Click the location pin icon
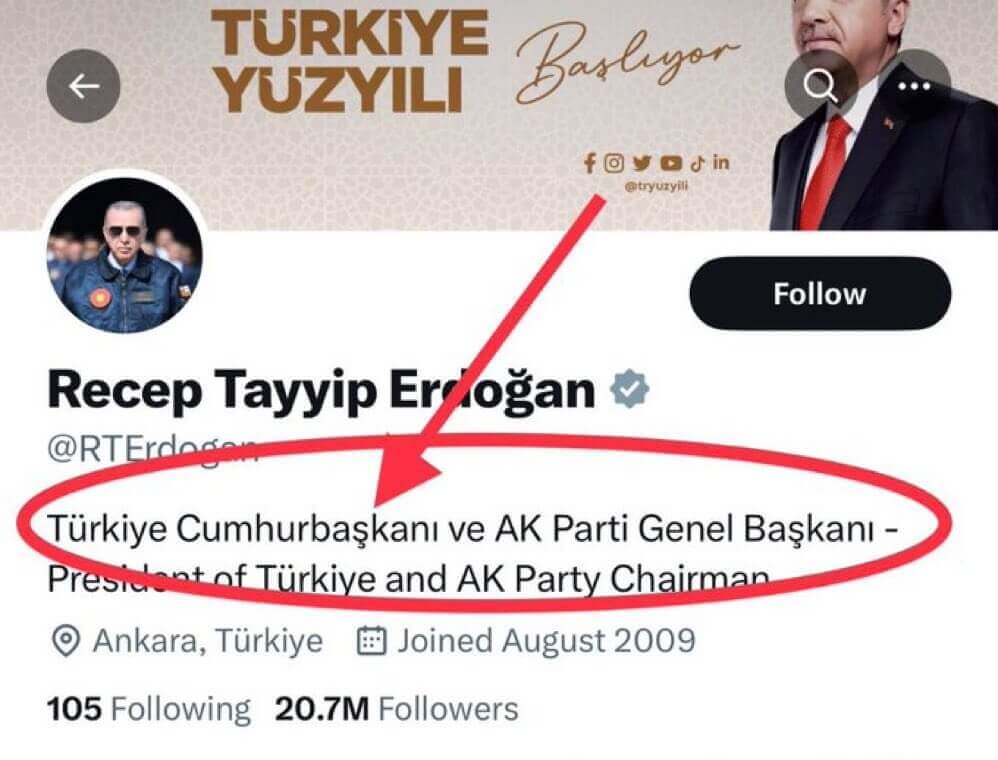998x760 pixels. [x=65, y=641]
